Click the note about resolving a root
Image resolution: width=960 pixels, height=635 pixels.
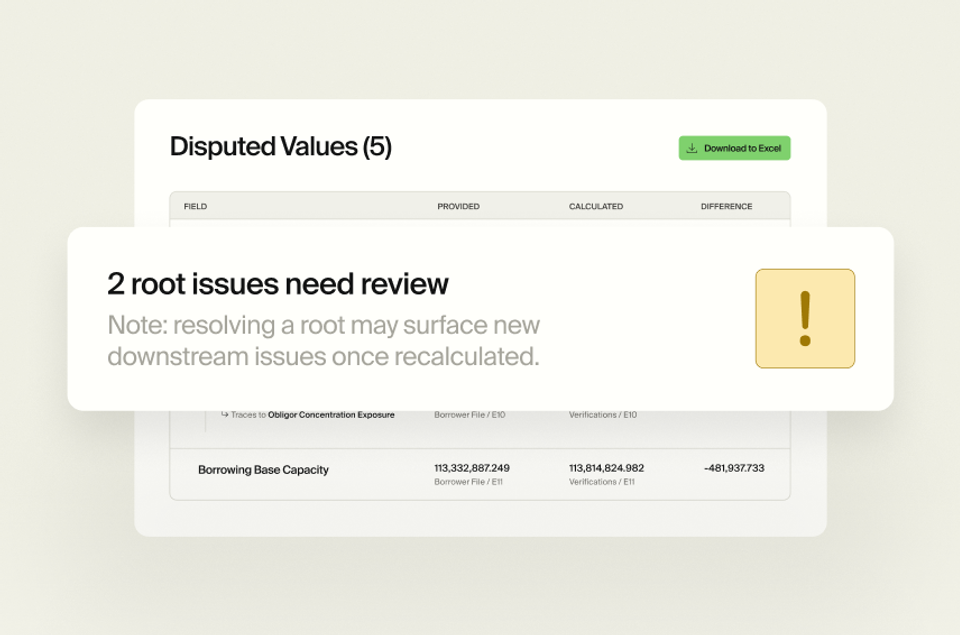point(323,340)
